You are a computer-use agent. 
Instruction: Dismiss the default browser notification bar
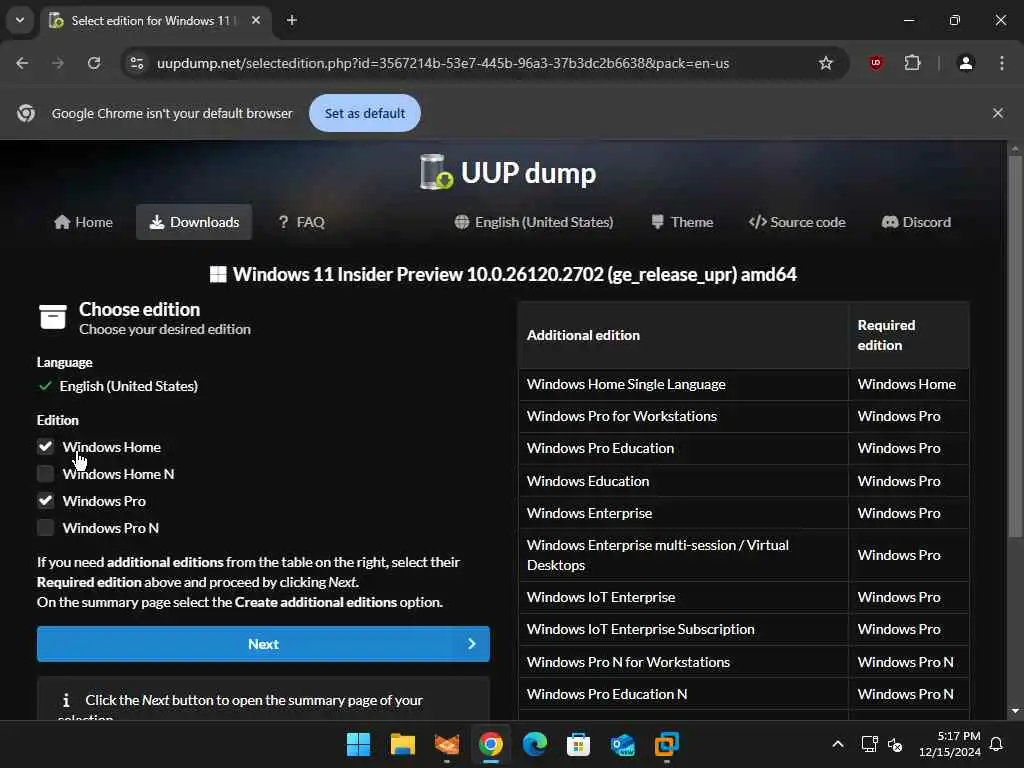998,113
